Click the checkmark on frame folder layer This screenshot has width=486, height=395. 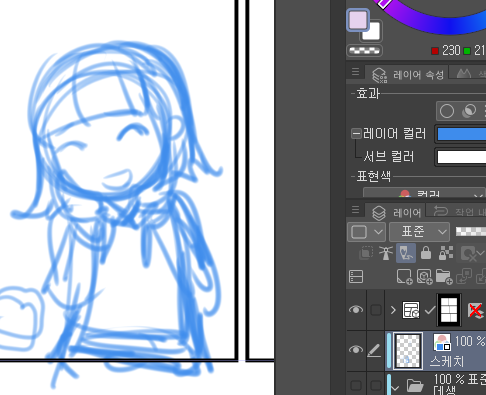(x=430, y=310)
